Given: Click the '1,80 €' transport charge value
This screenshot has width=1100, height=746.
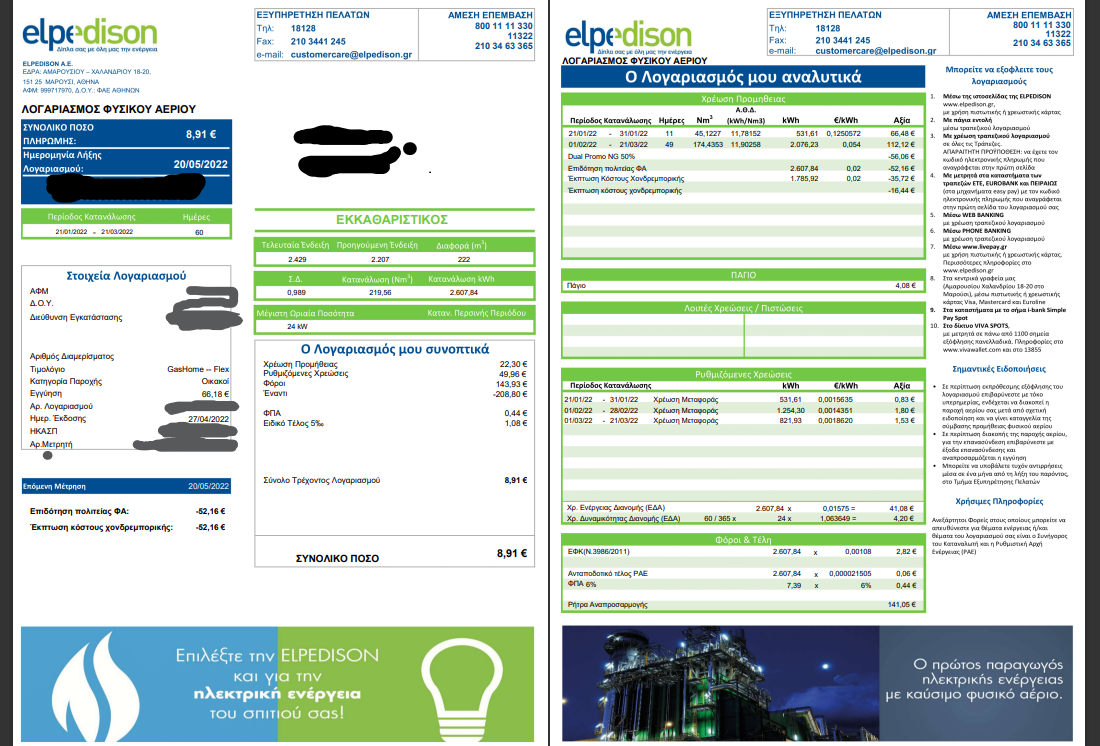Looking at the screenshot, I should pos(905,411).
